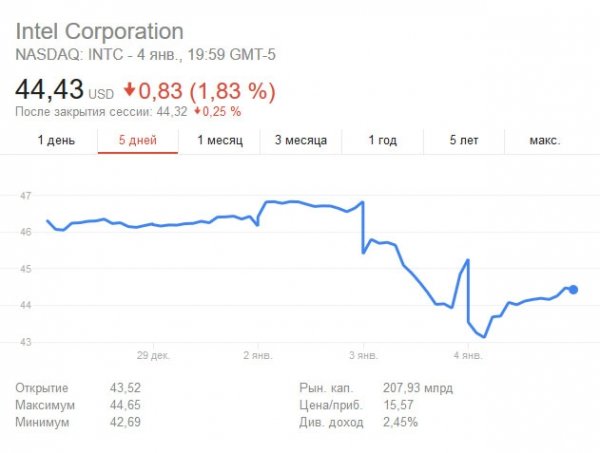The image size is (600, 453).
Task: Click the Максимум value 44,65
Action: 126,405
